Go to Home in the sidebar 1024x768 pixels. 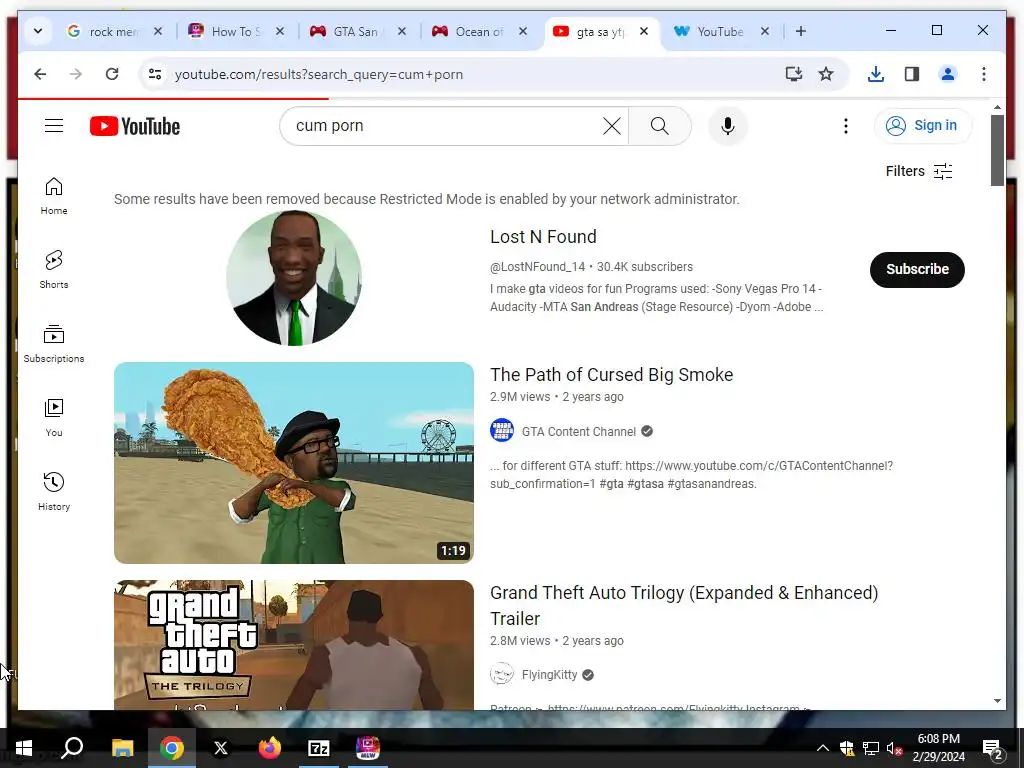(x=54, y=195)
